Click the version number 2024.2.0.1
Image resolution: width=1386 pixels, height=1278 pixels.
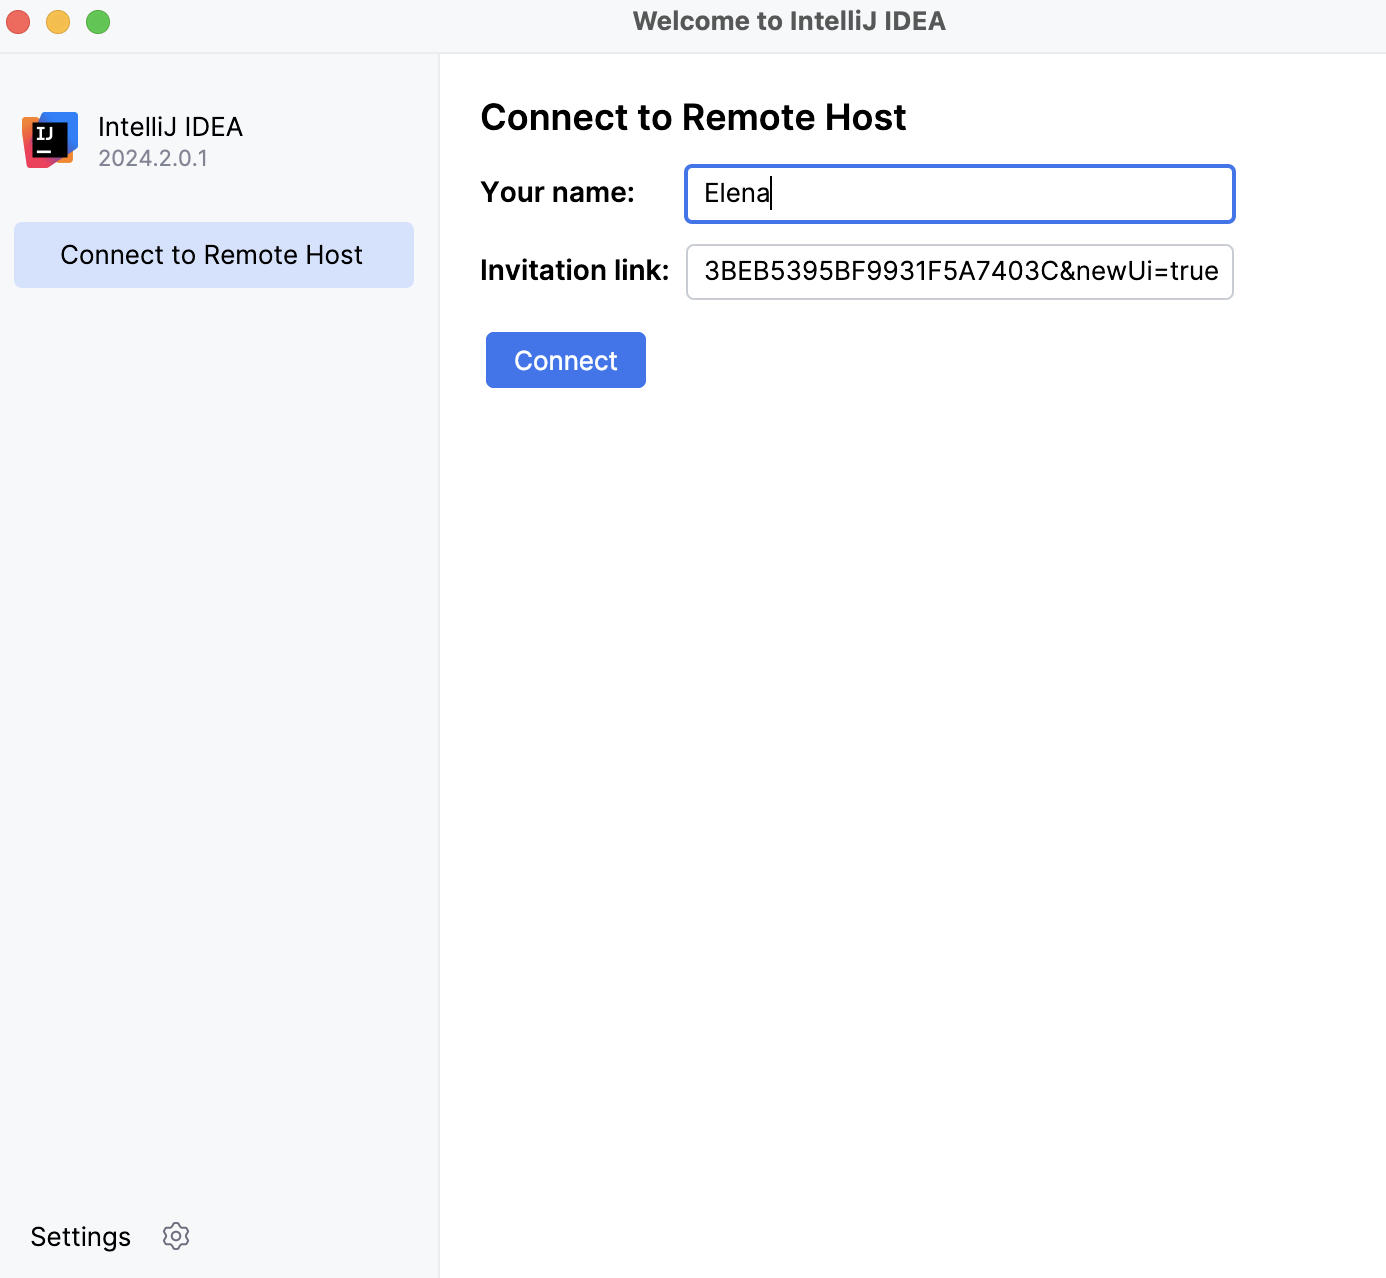click(x=153, y=158)
